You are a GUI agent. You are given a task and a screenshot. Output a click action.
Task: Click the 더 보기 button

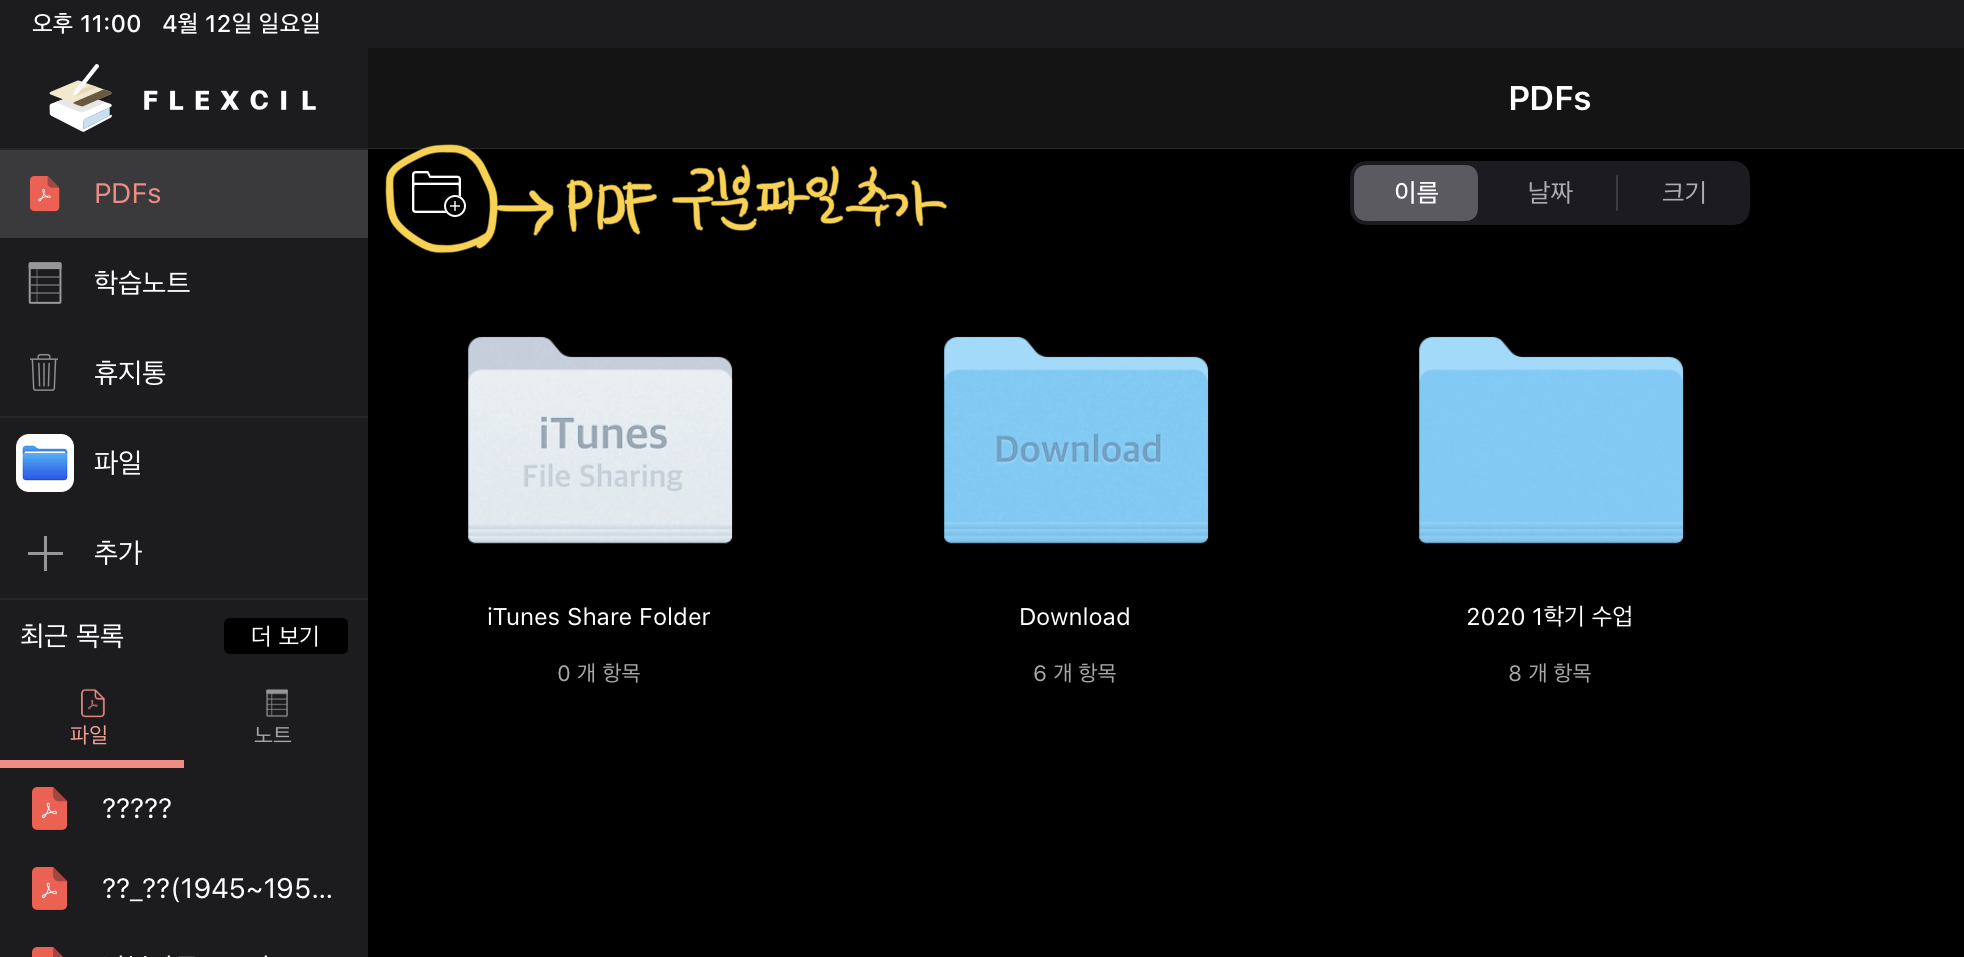(x=286, y=636)
